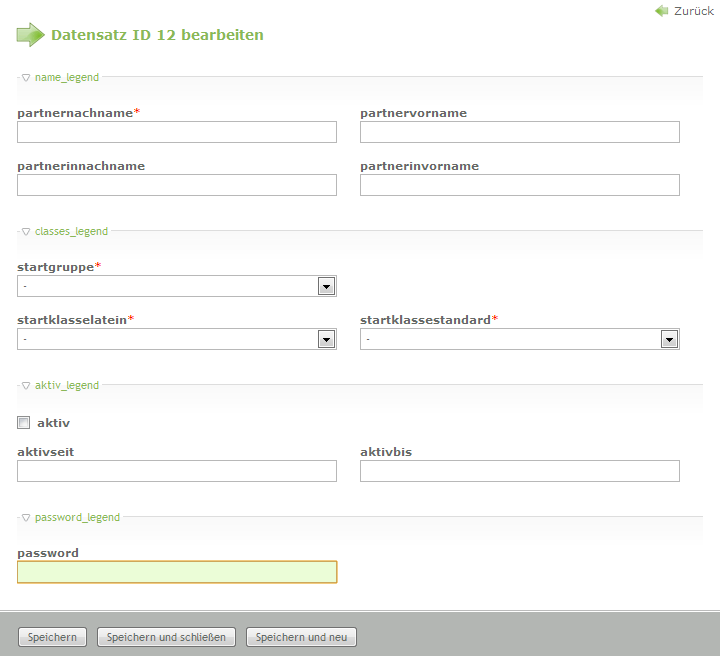This screenshot has height=656, width=720.
Task: Click the green arrow next to Datensatz heading
Action: (x=31, y=35)
